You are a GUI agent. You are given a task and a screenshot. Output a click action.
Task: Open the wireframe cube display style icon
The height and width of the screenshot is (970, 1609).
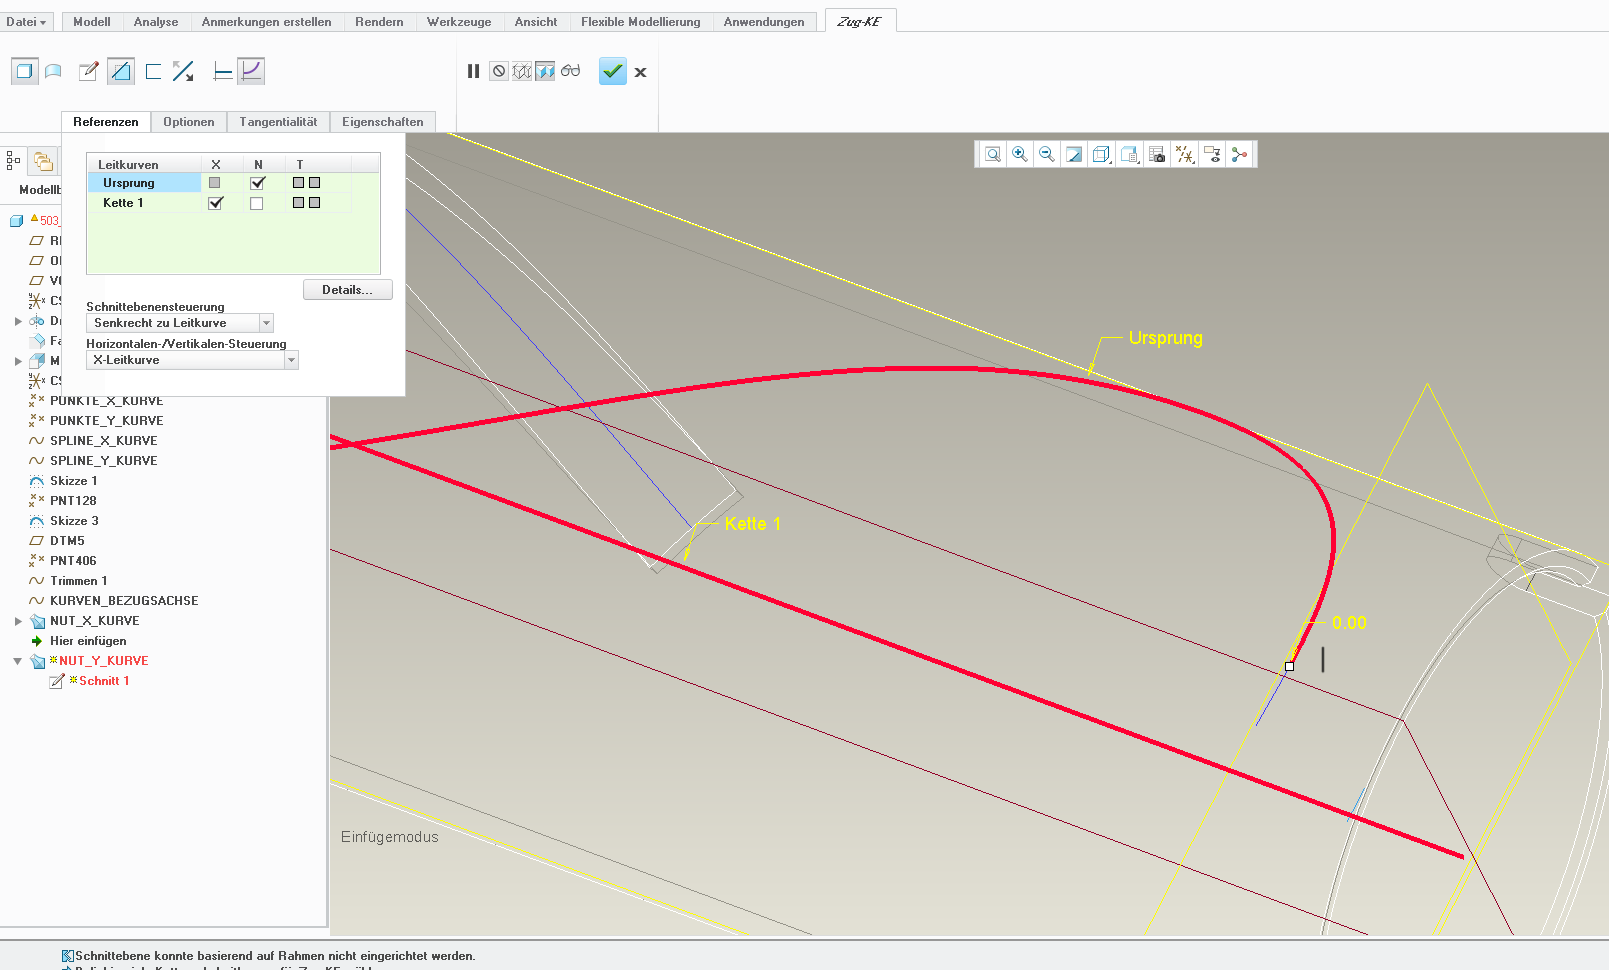[x=1101, y=154]
